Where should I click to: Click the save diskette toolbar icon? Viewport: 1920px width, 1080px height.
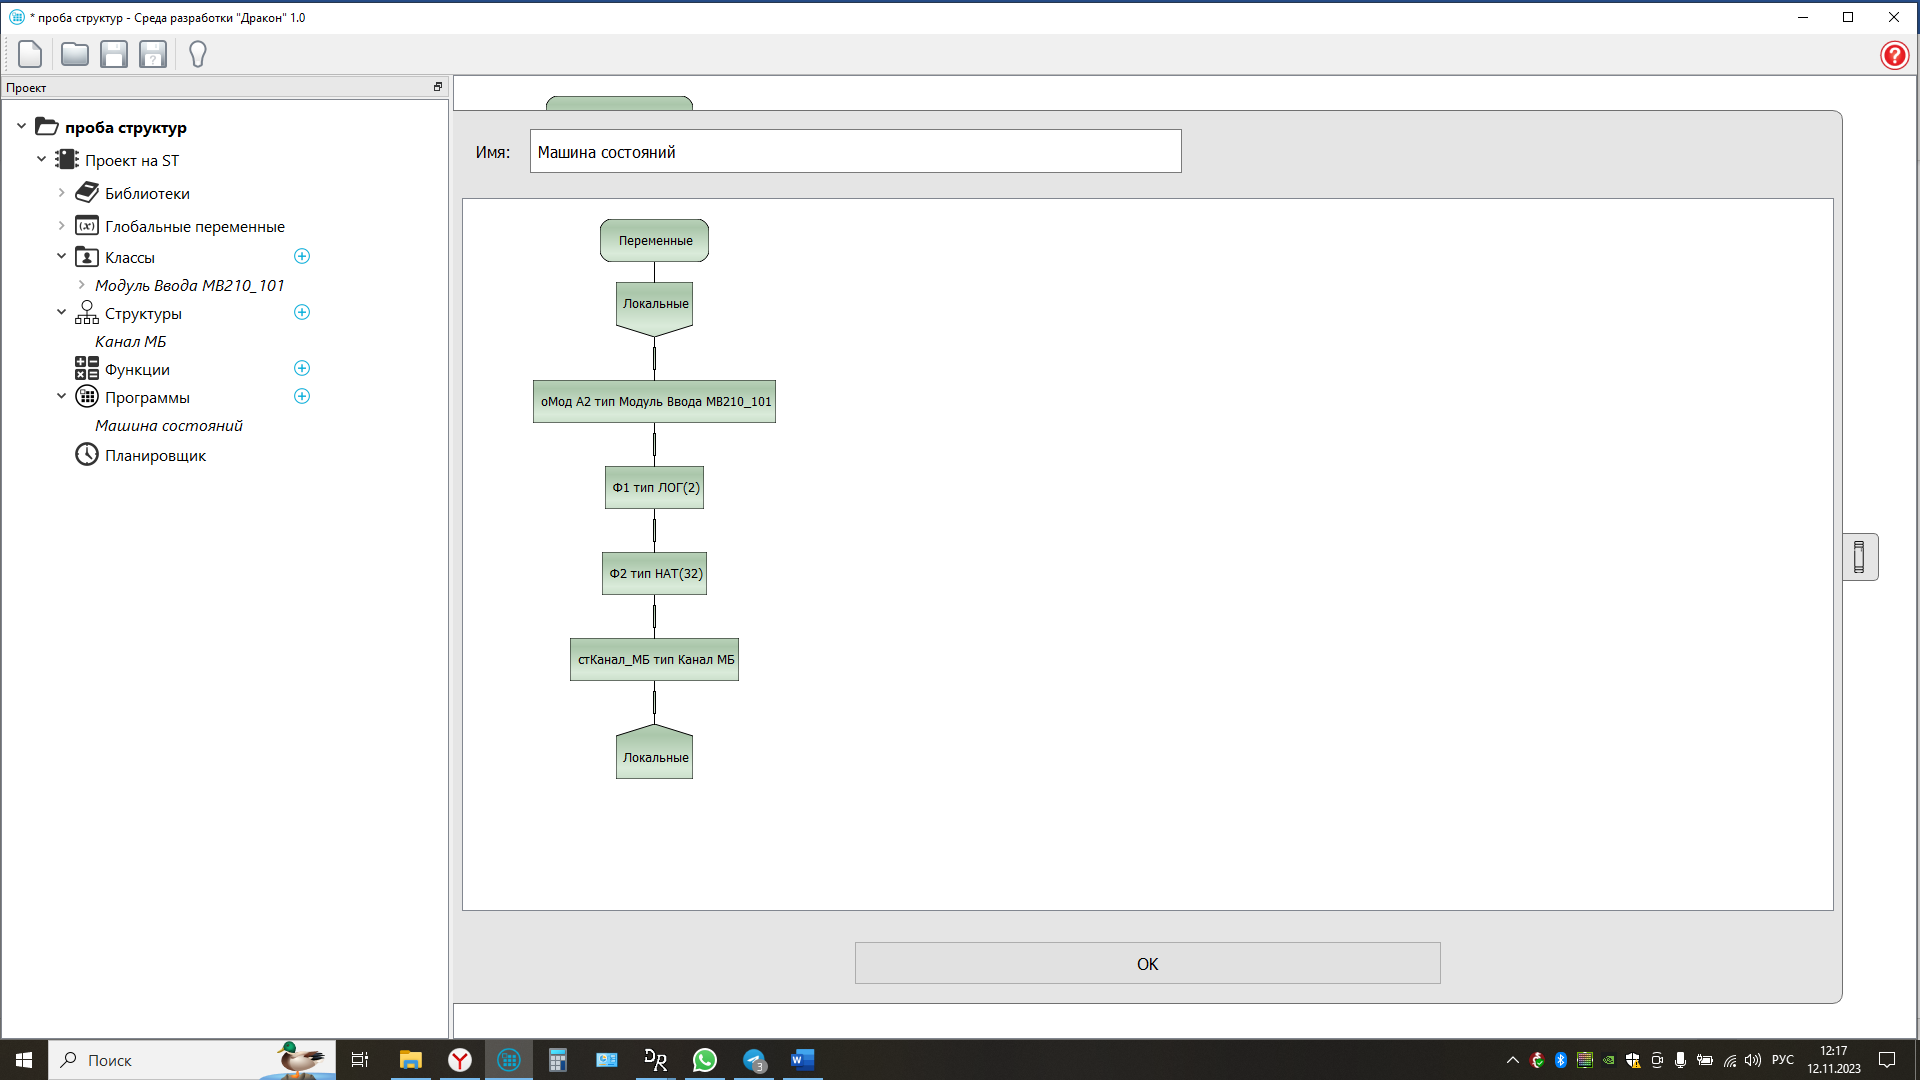click(x=114, y=54)
